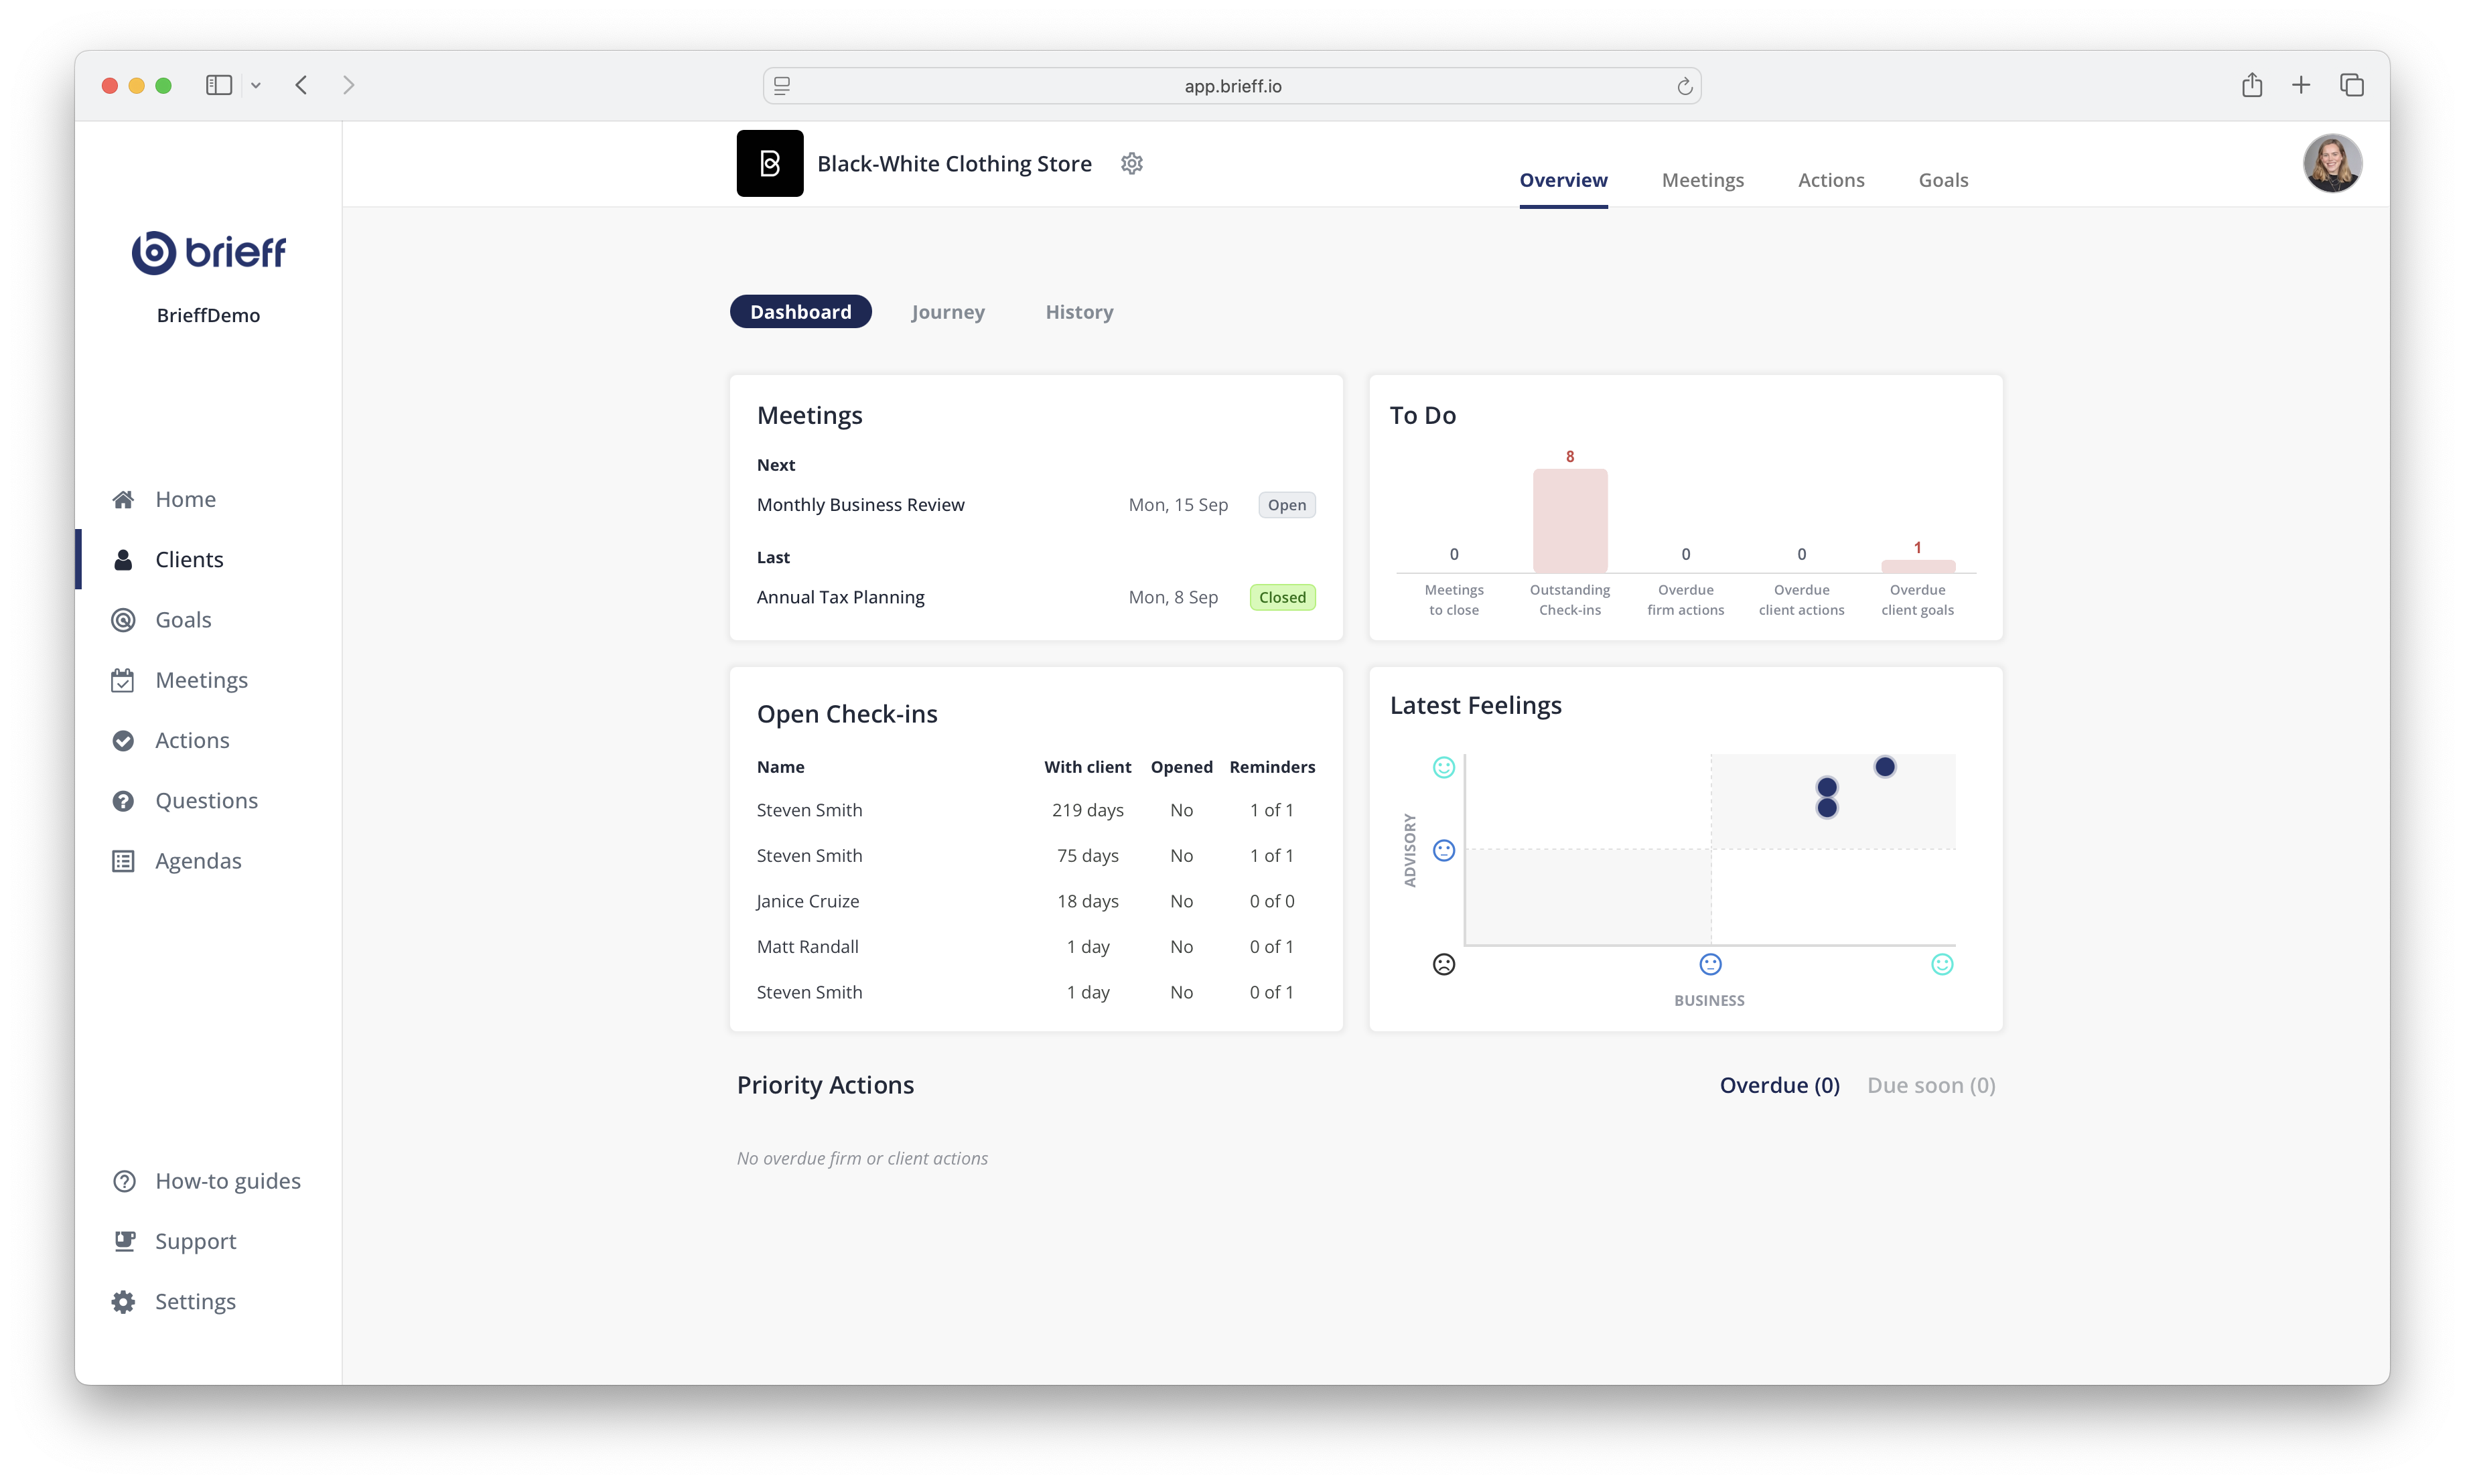Viewport: 2465px width, 1484px height.
Task: Open Janice Cruize check-in row
Action: pos(808,901)
